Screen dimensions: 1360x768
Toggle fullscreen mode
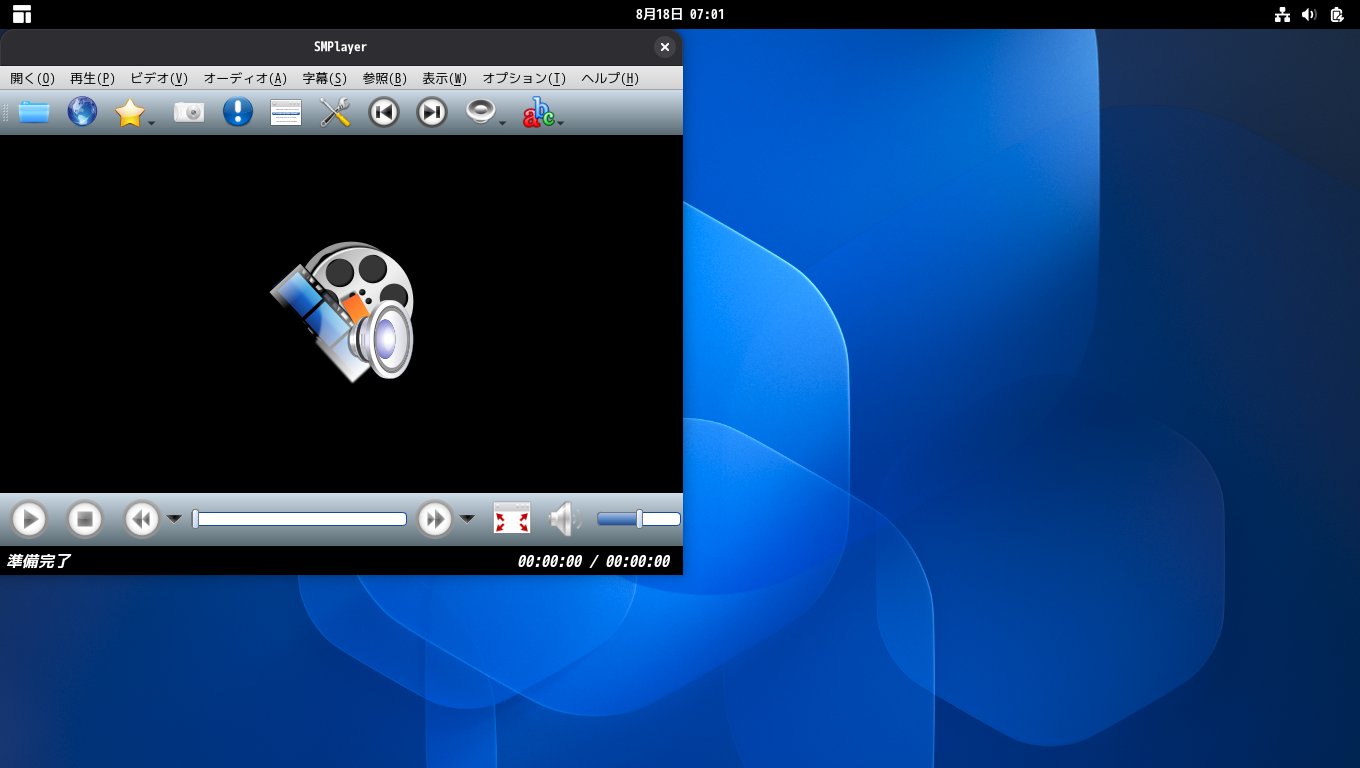click(512, 519)
